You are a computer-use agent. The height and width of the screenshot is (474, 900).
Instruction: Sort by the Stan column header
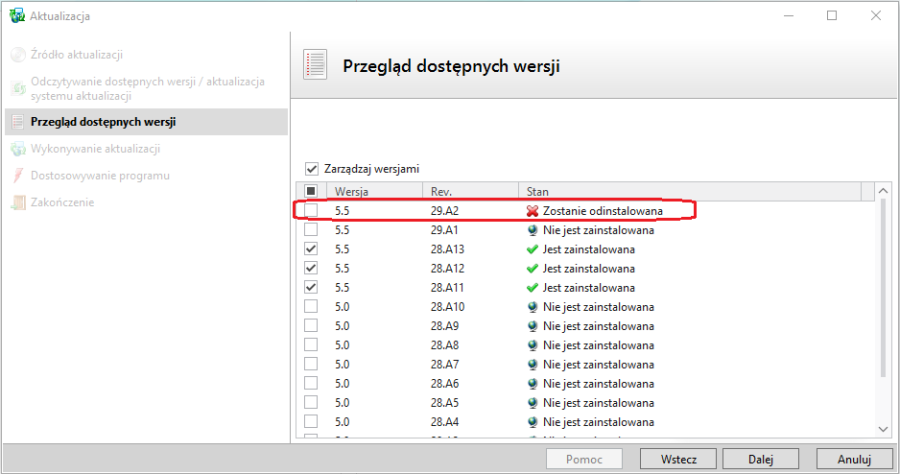535,191
